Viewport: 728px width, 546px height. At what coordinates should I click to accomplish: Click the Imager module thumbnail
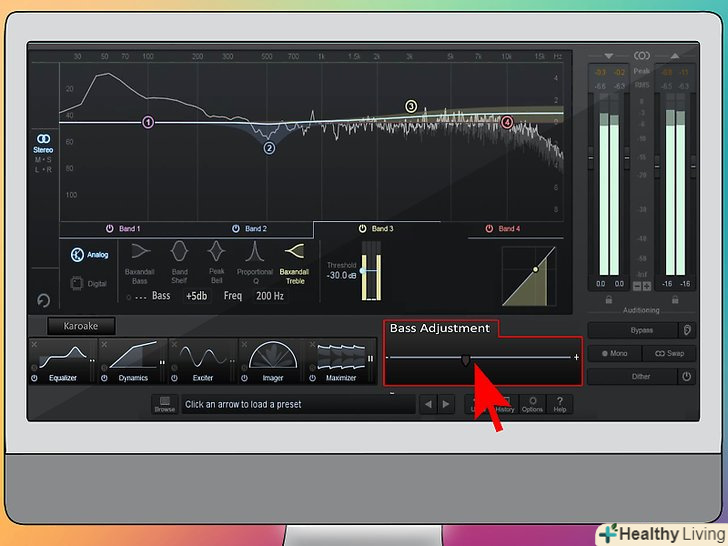tap(273, 361)
